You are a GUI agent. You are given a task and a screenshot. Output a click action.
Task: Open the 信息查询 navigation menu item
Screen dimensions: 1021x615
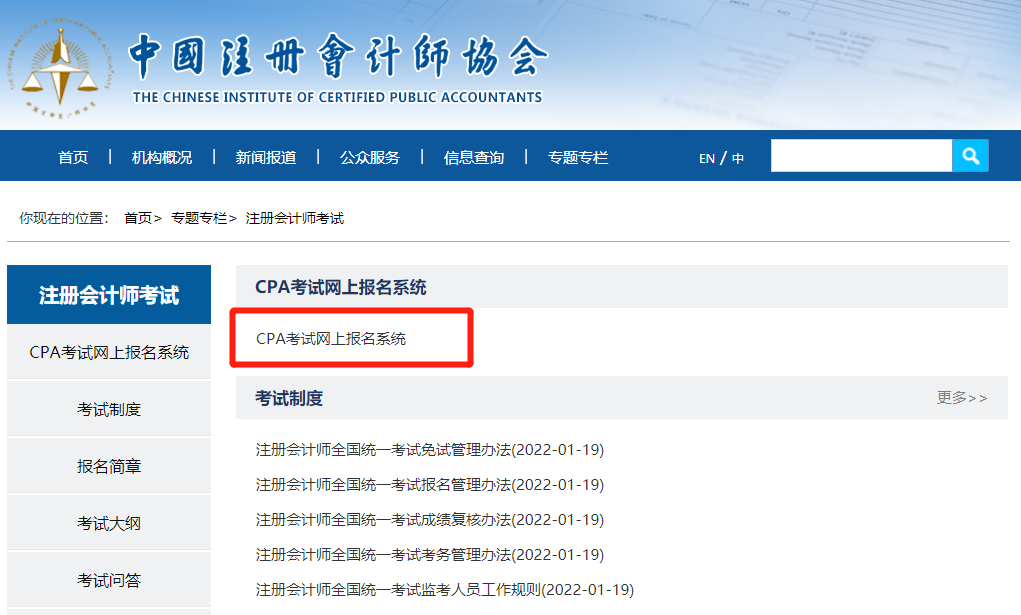(474, 156)
